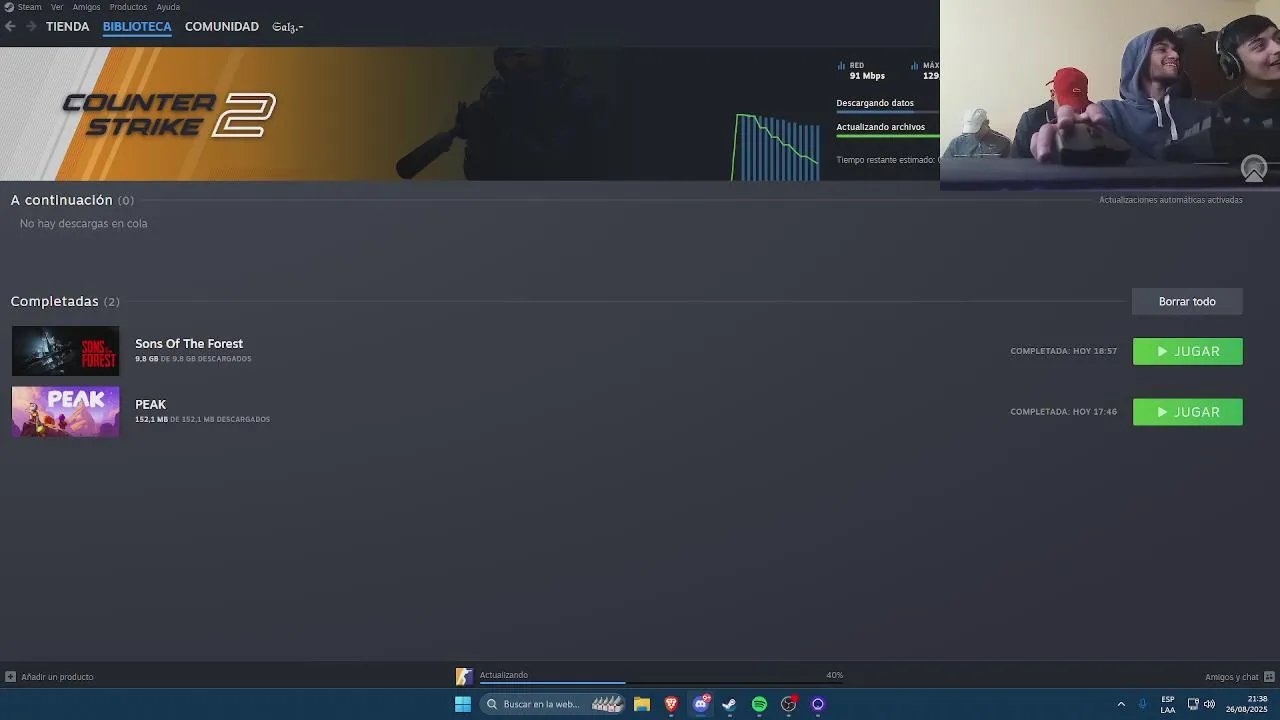Open OBS Studio from the taskbar

pyautogui.click(x=789, y=704)
